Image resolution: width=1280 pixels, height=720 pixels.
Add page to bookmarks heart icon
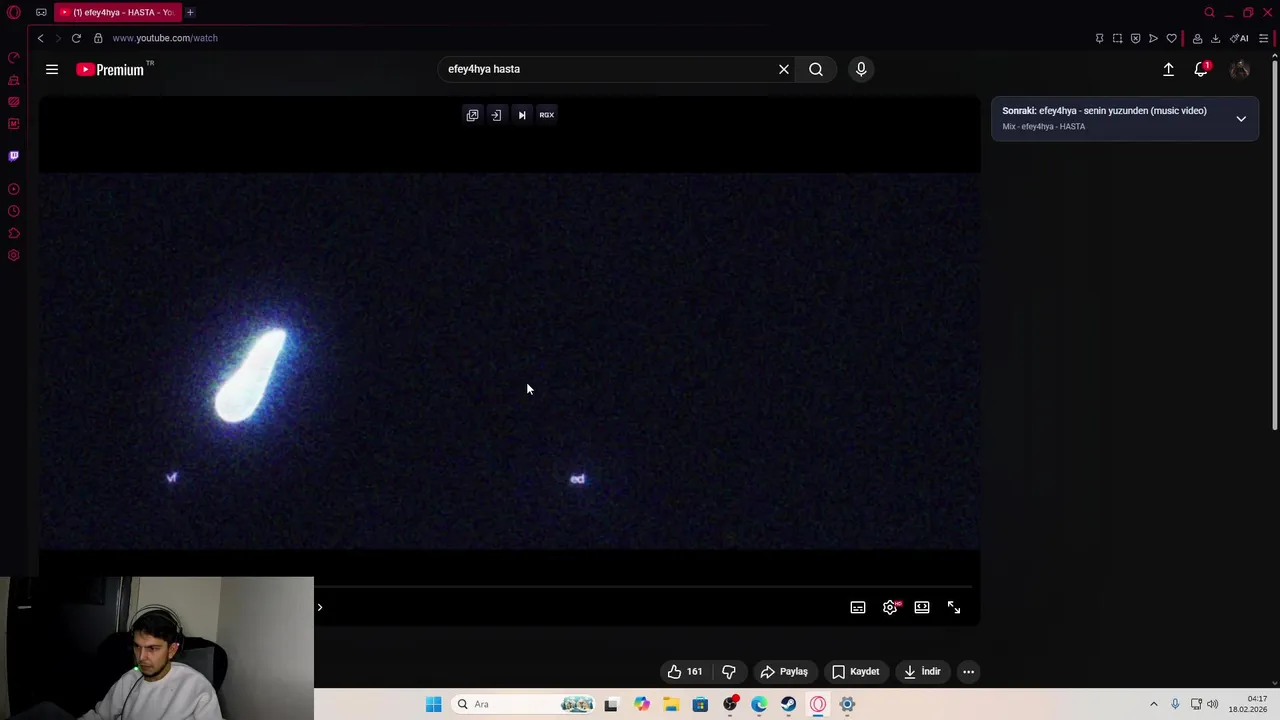pos(1171,38)
